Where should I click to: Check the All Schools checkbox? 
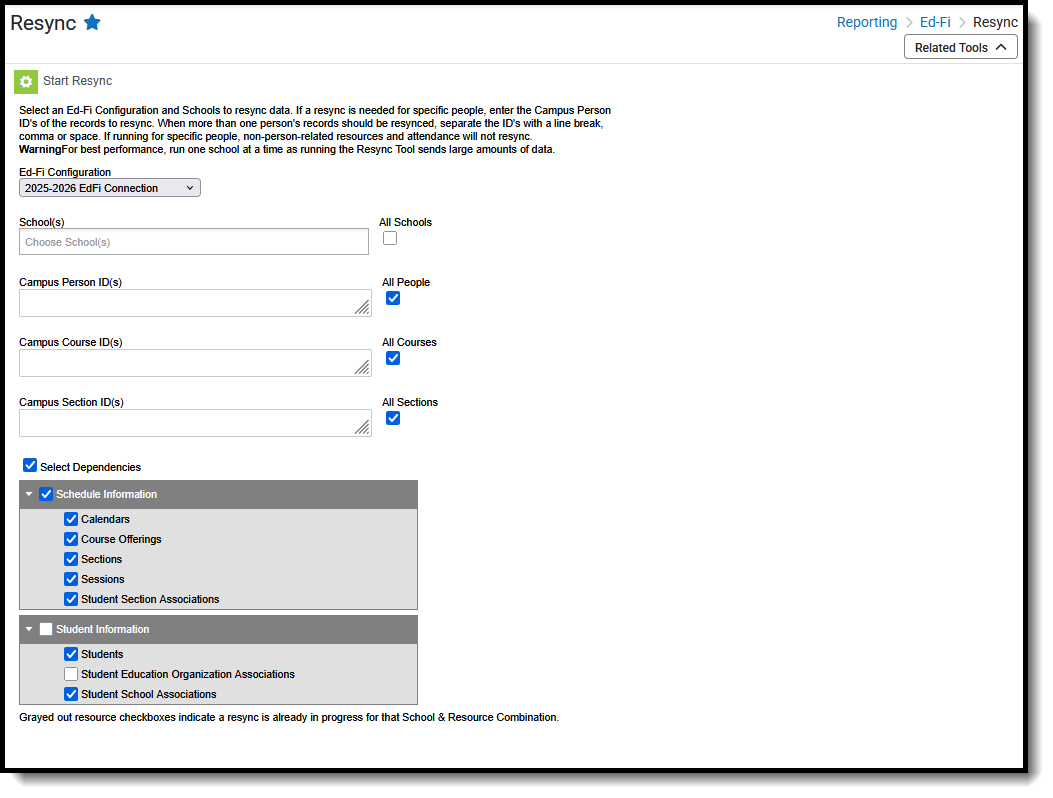pyautogui.click(x=390, y=238)
